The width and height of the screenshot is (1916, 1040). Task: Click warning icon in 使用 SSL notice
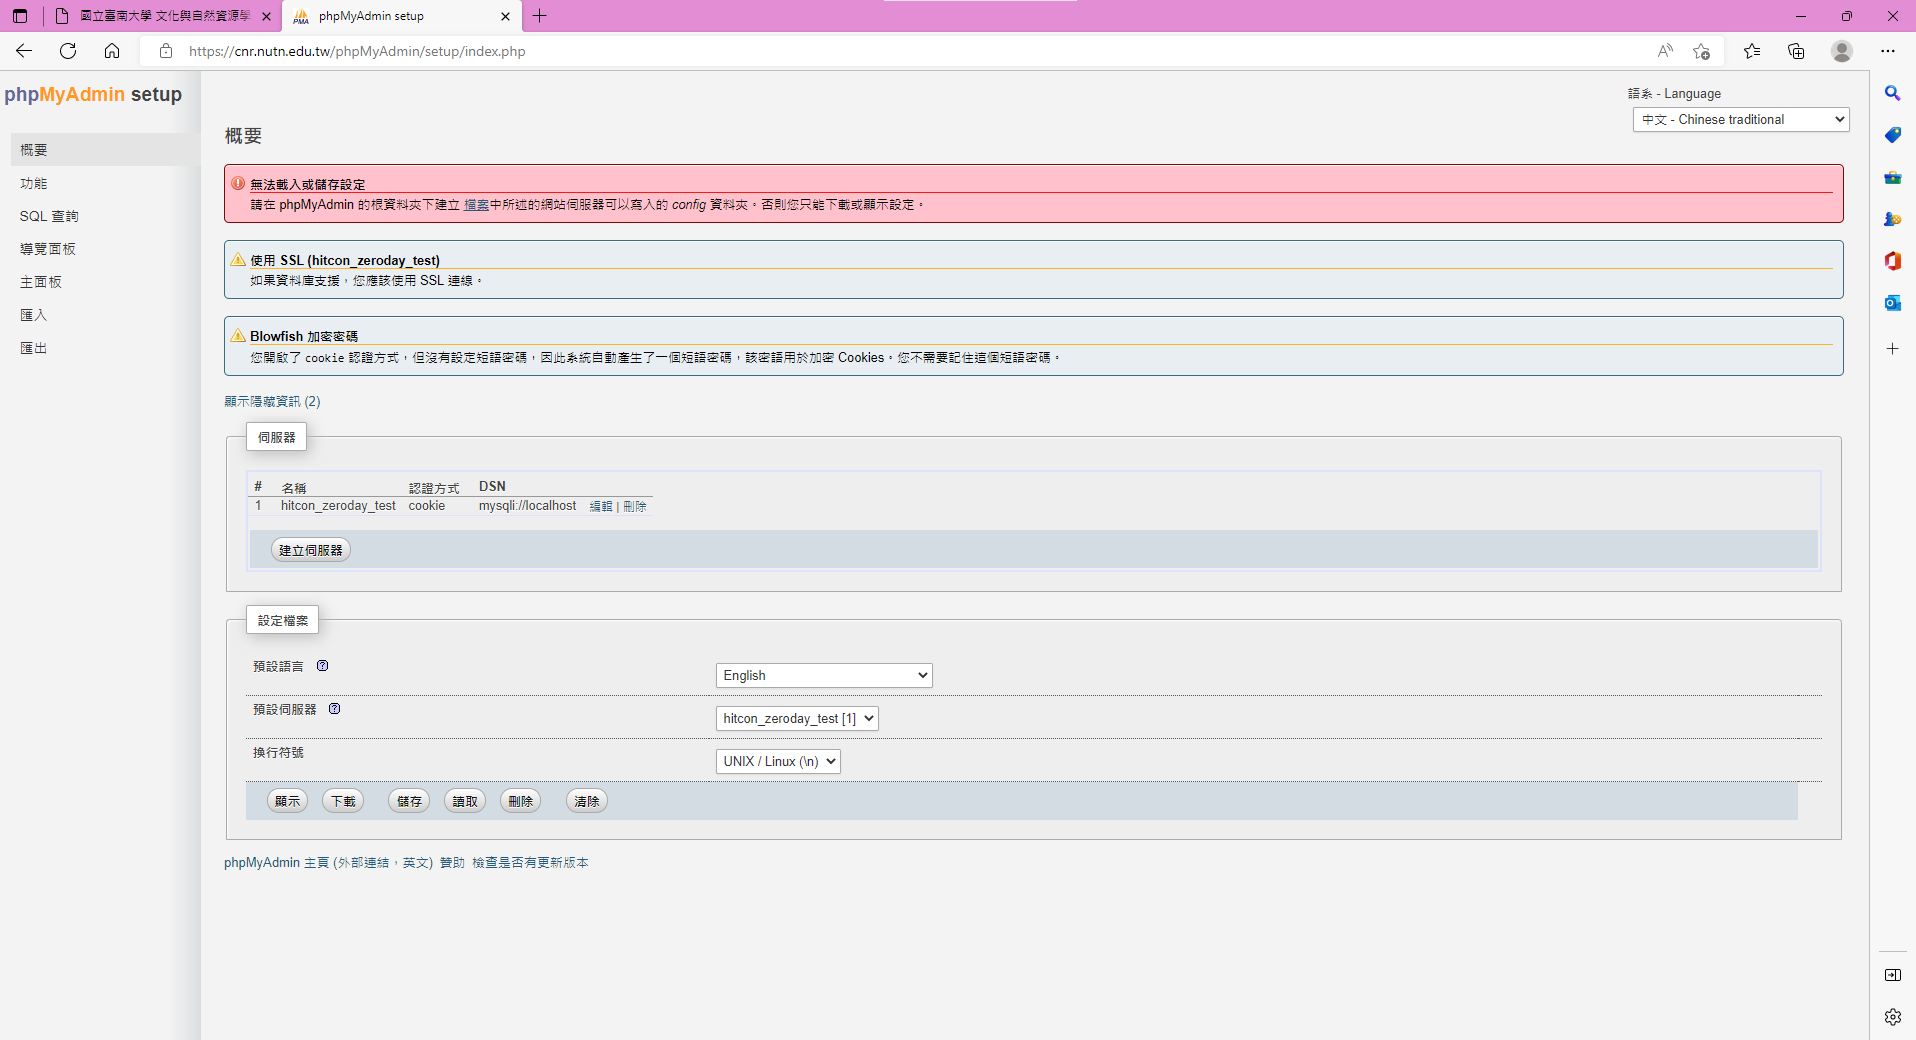point(238,260)
